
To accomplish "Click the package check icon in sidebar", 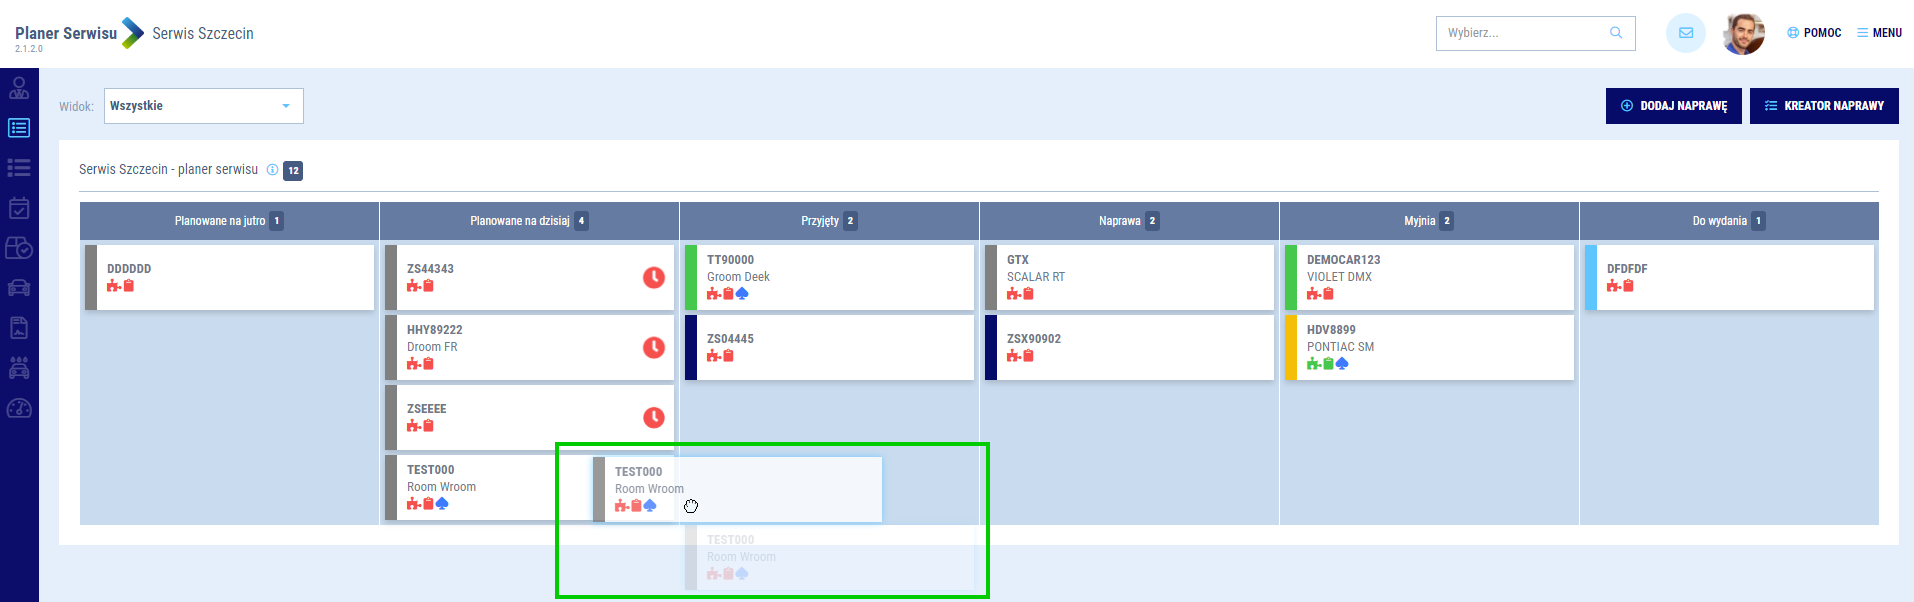I will (x=19, y=248).
